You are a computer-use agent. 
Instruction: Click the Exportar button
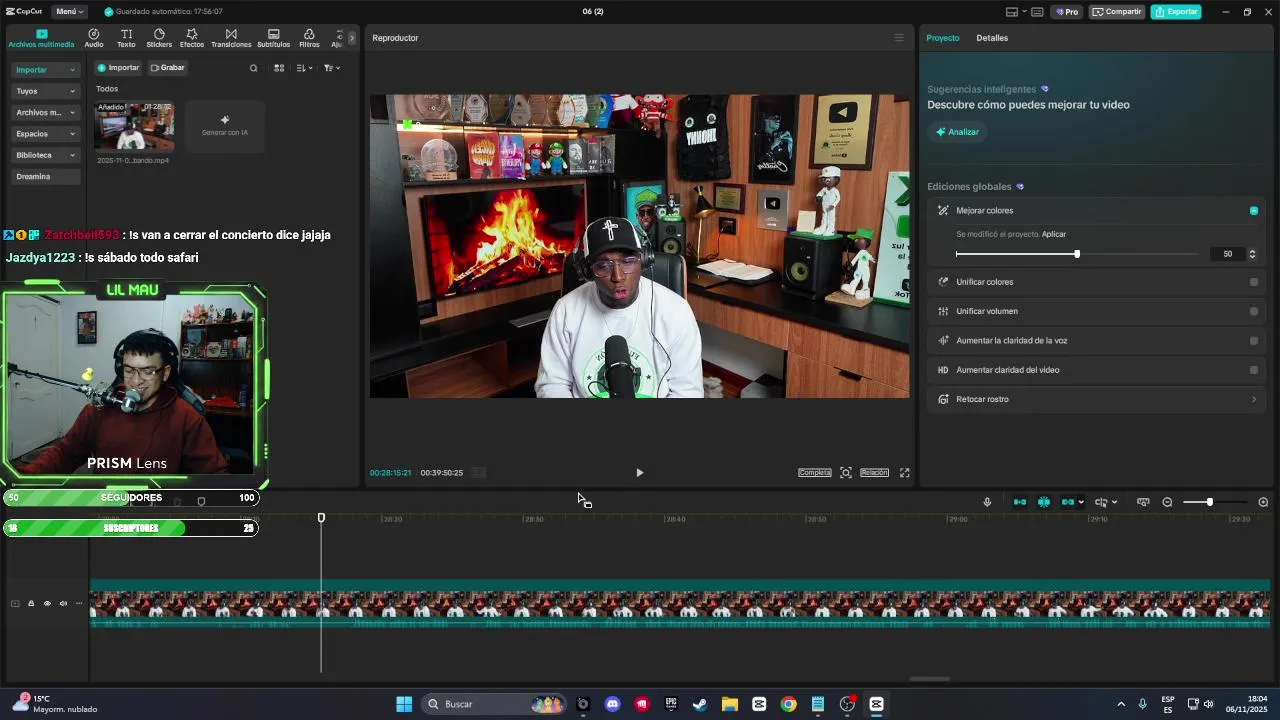[x=1176, y=12]
